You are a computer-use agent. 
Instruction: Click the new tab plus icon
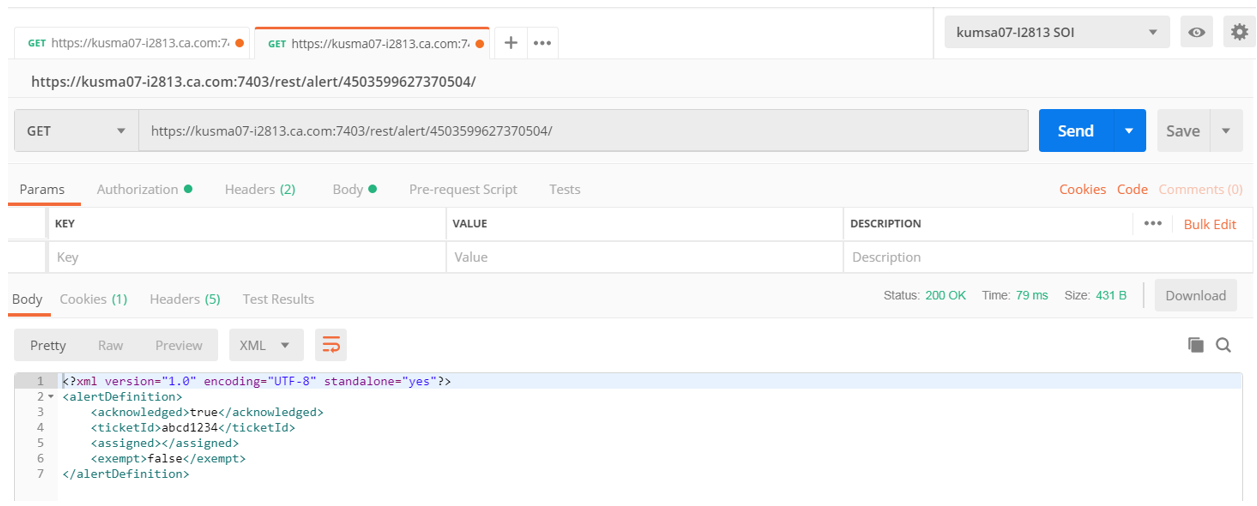(x=510, y=43)
